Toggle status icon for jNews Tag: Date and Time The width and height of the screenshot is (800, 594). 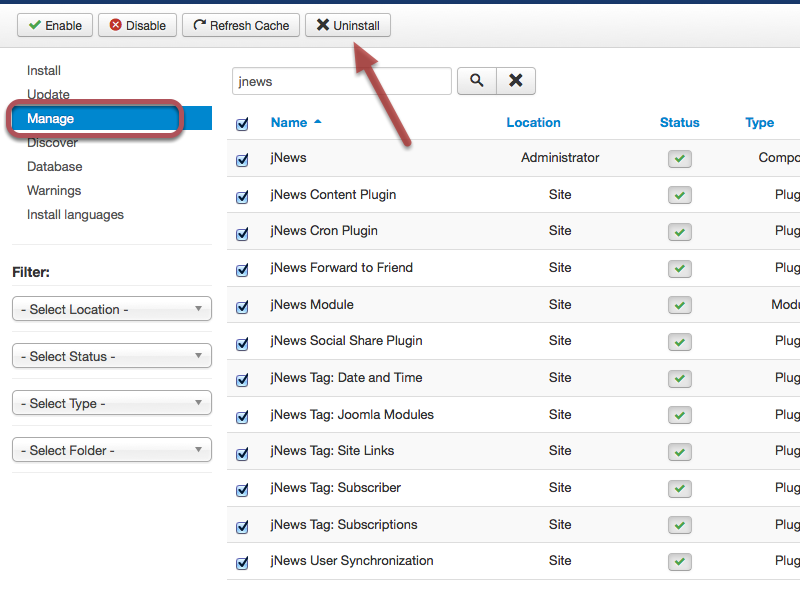[680, 379]
